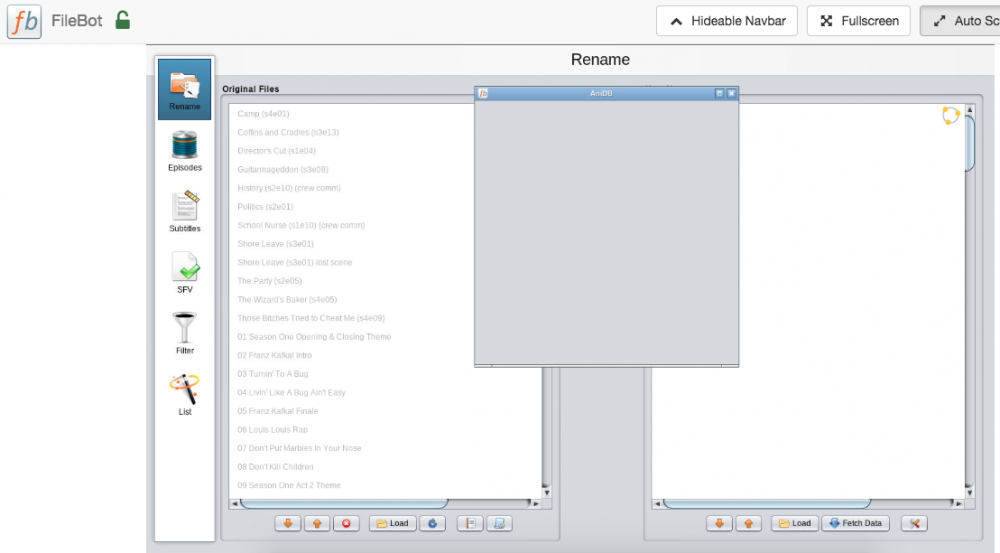
Task: Select 'Politics (s2e01)'
Action: pyautogui.click(x=265, y=206)
